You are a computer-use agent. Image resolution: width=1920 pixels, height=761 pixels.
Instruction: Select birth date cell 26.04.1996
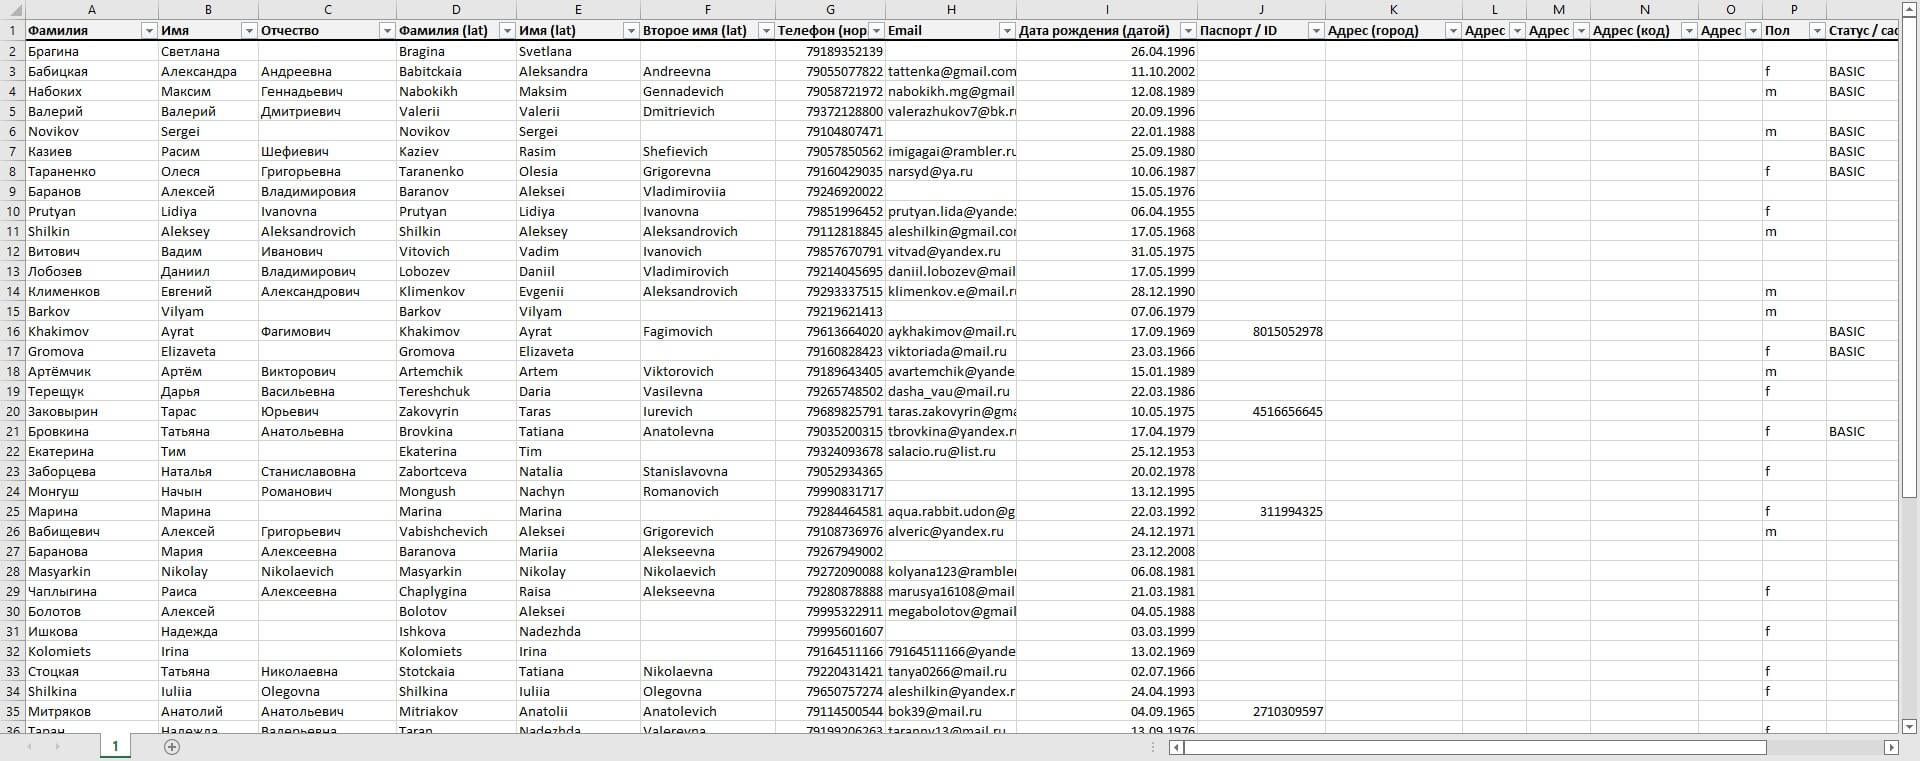point(1107,51)
